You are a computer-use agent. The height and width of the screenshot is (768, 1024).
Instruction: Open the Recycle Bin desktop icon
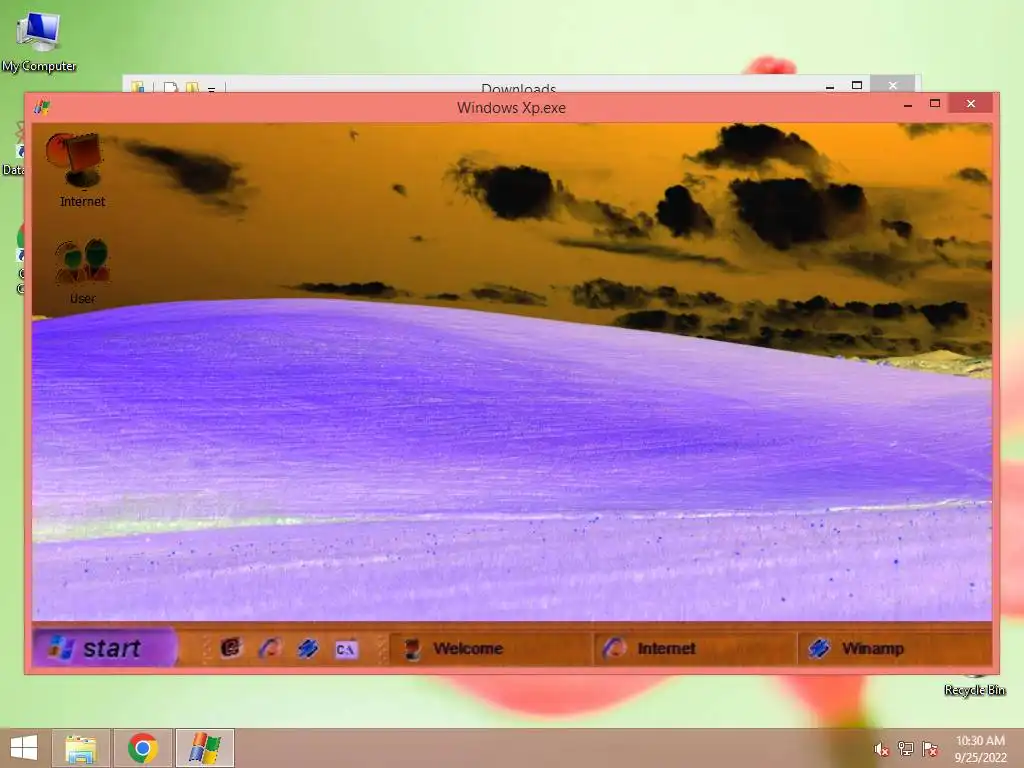click(x=974, y=686)
